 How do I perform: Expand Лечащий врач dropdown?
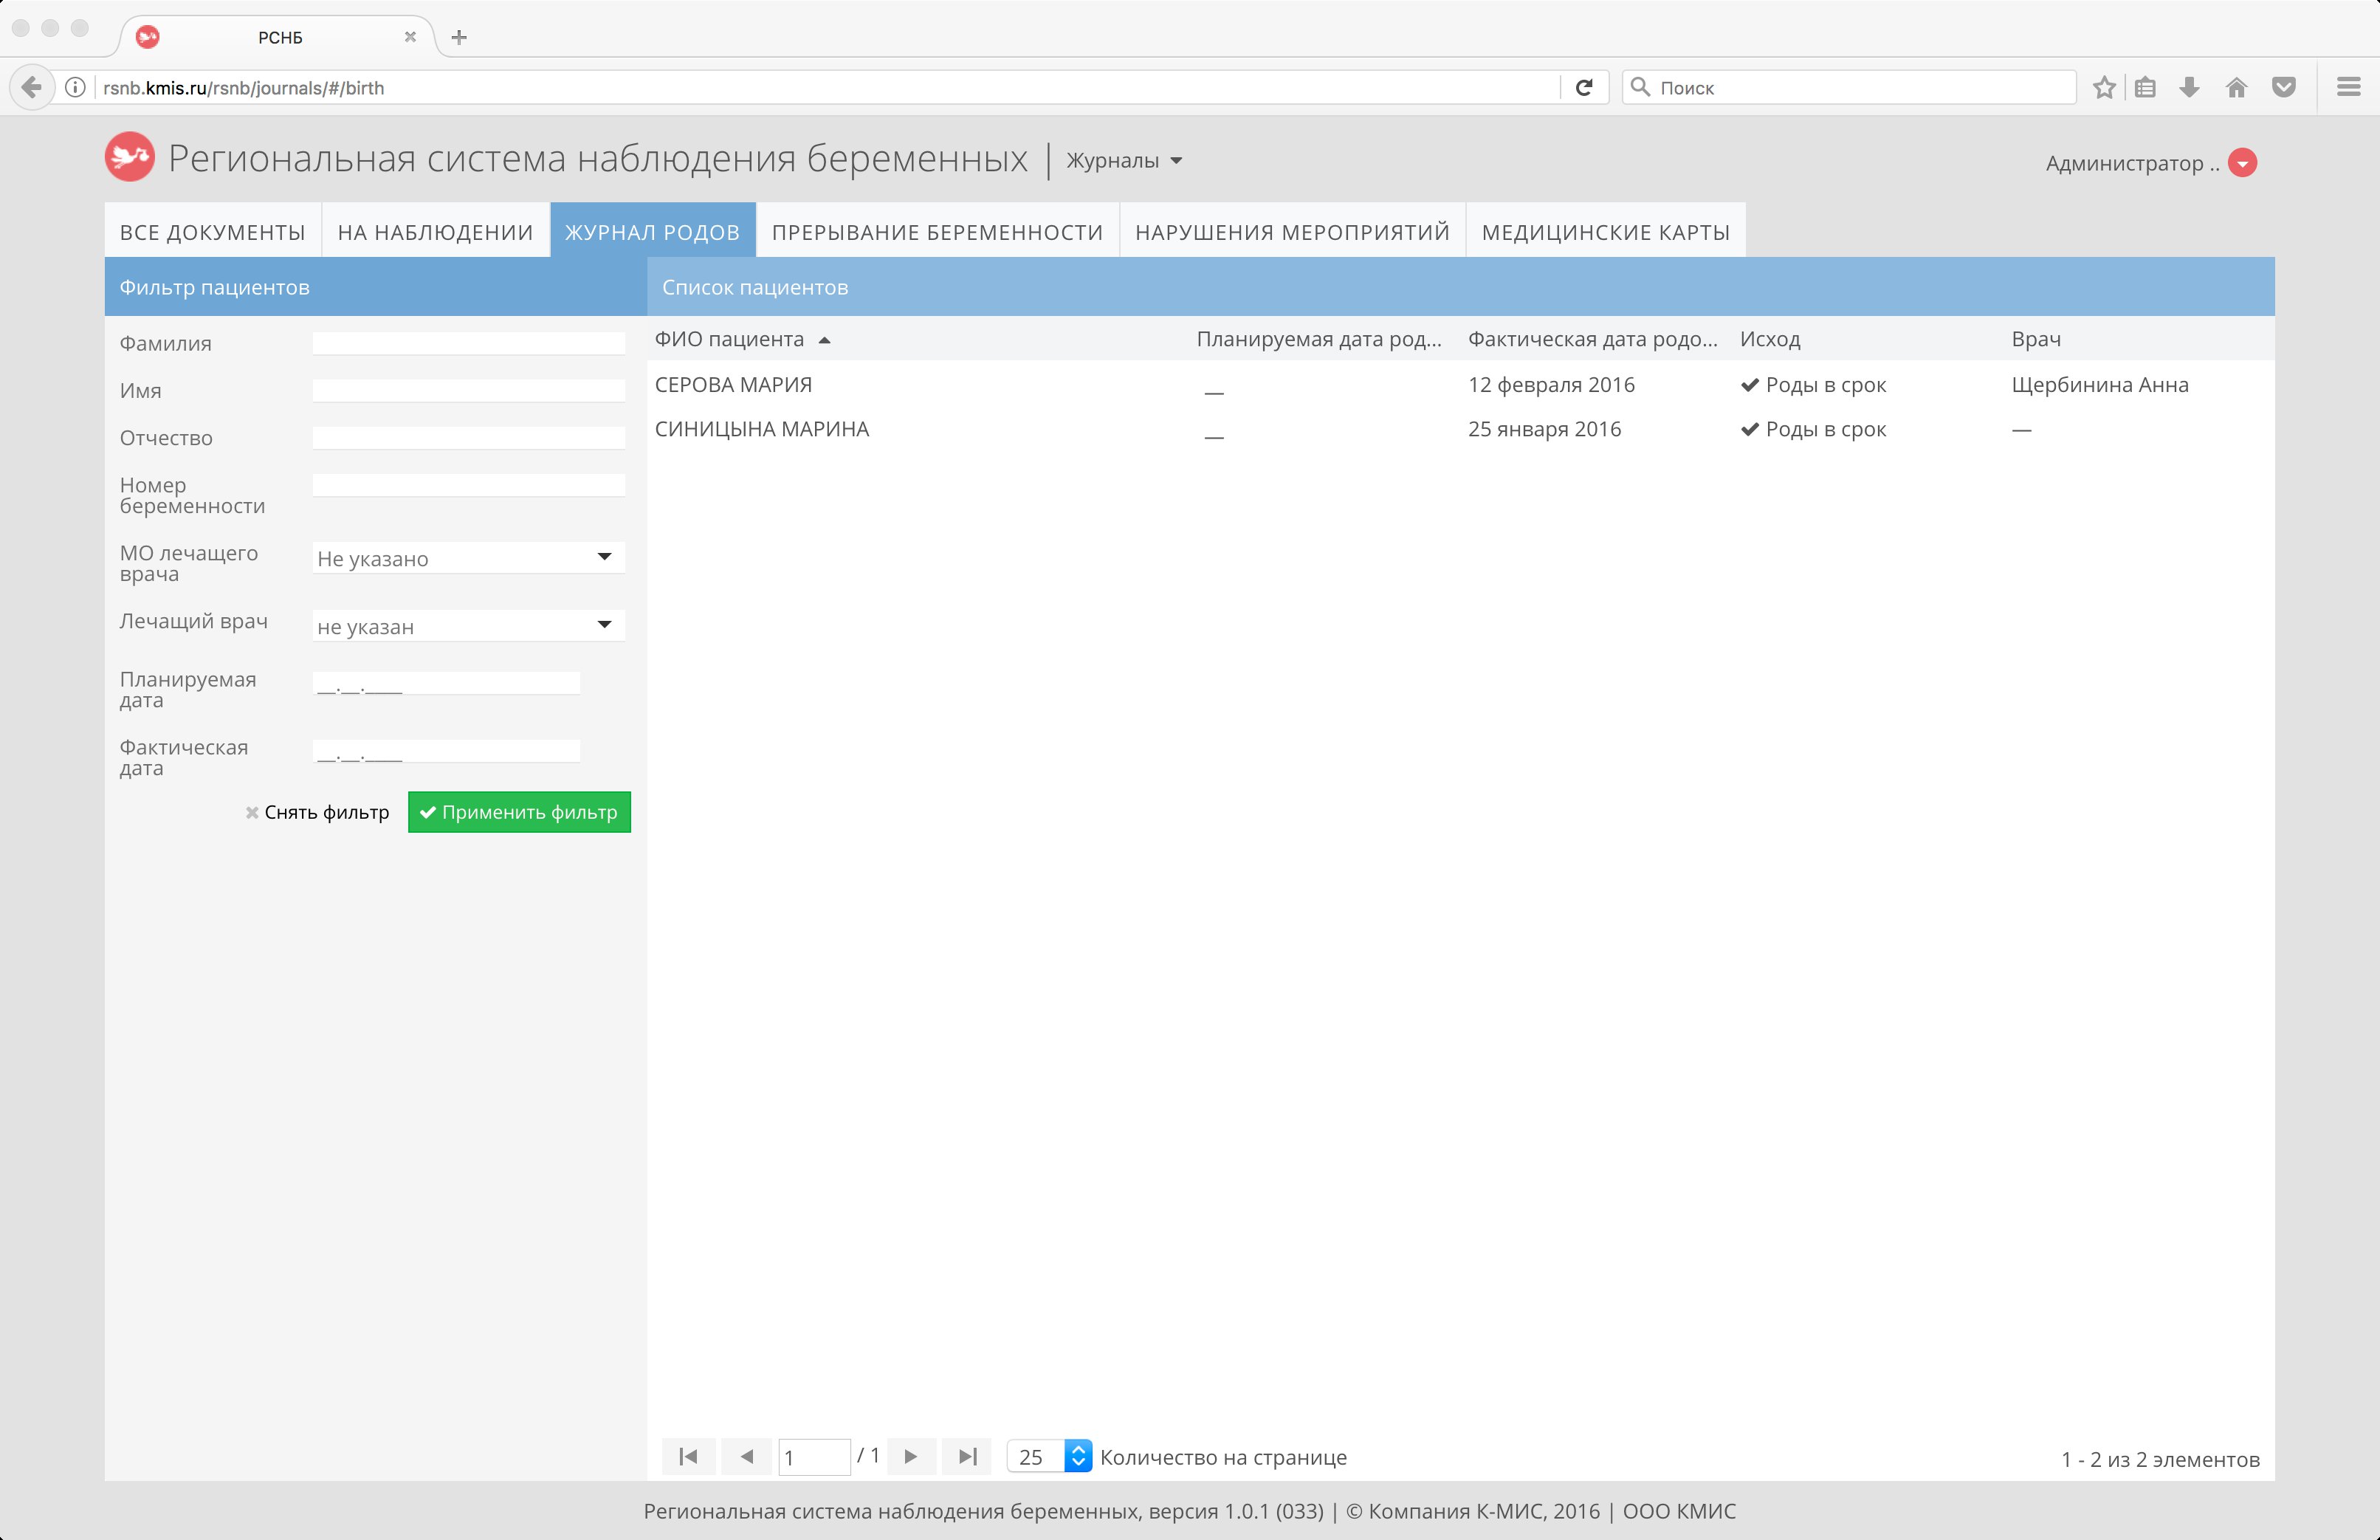(469, 626)
